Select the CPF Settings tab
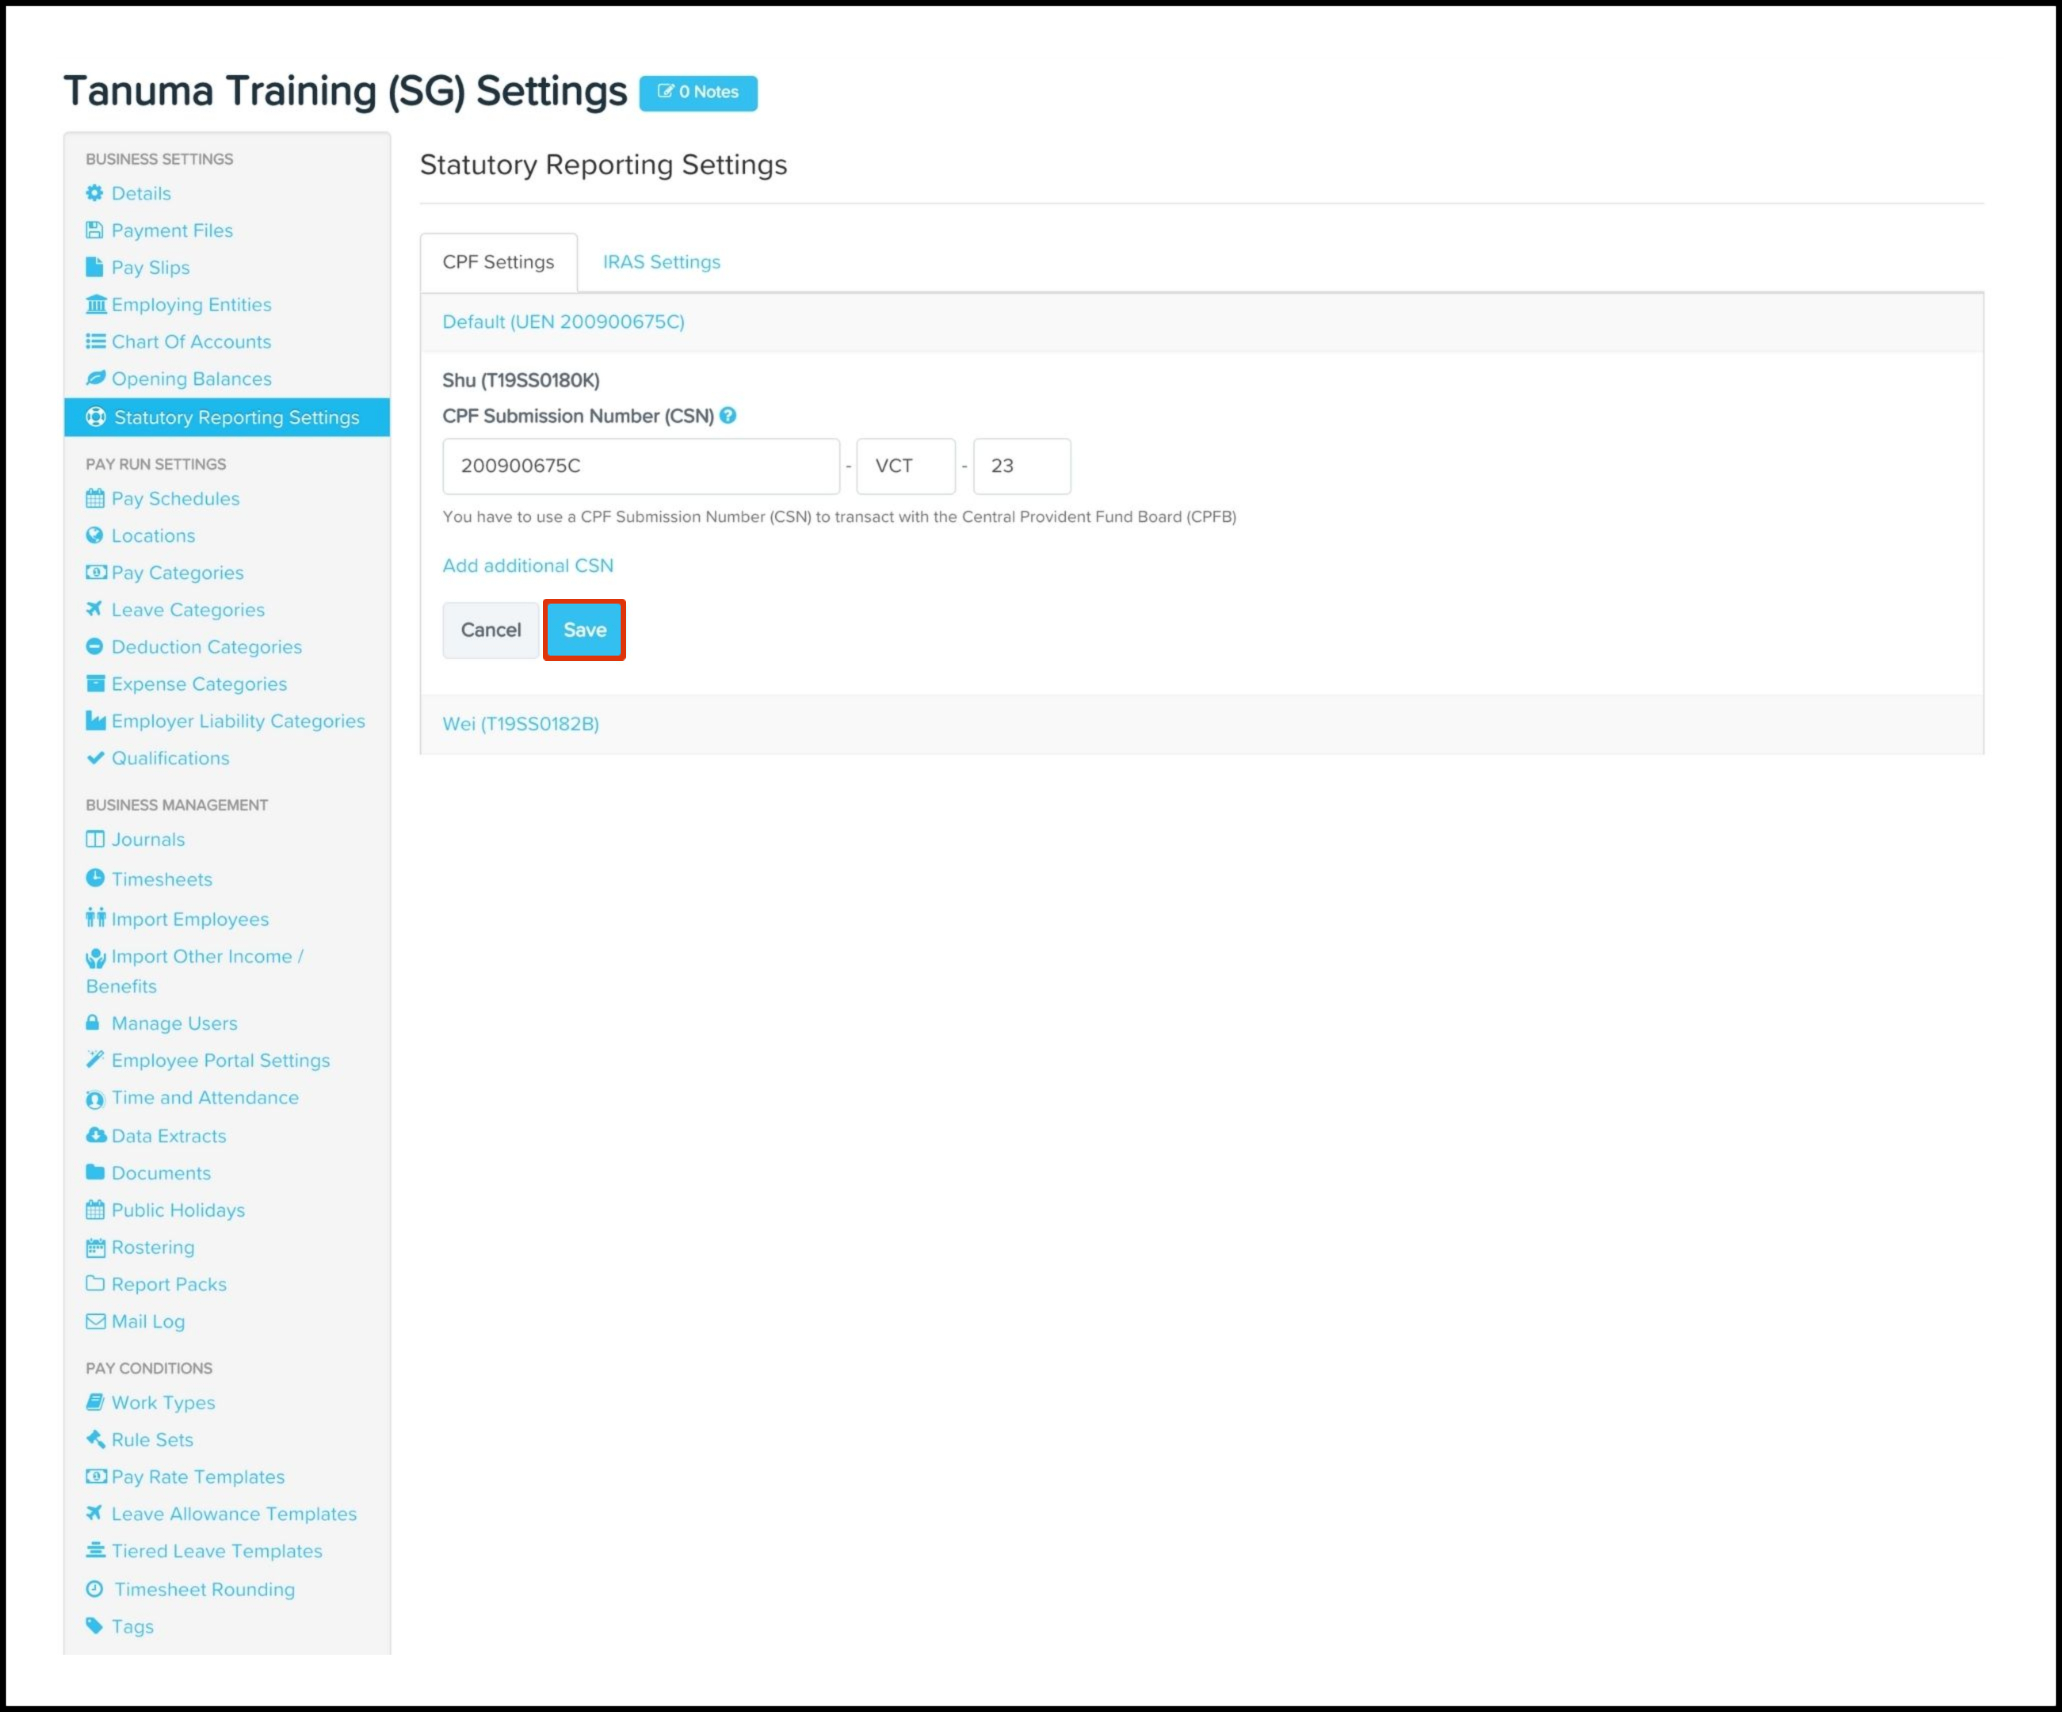This screenshot has width=2062, height=1712. 498,262
